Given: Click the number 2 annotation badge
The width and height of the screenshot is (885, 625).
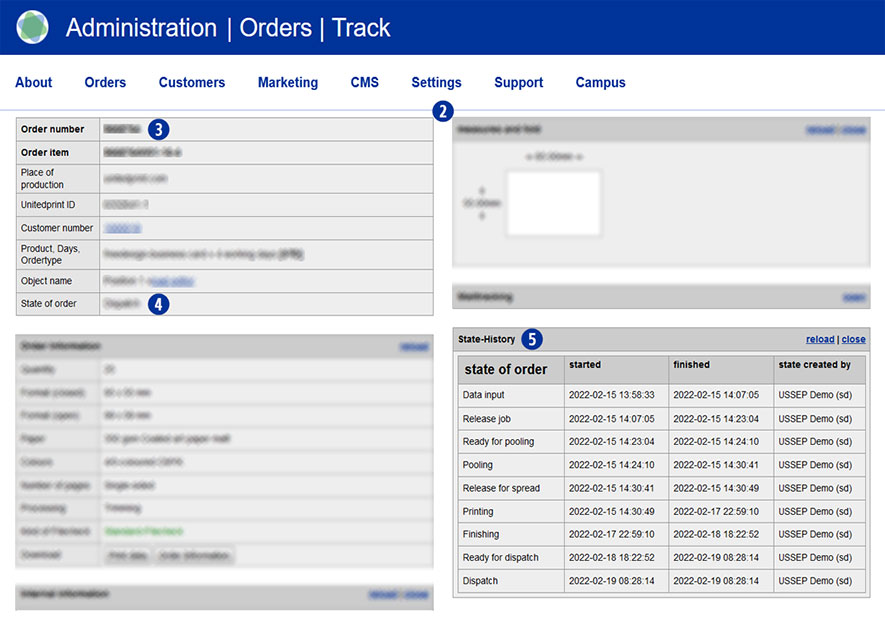Looking at the screenshot, I should coord(443,111).
